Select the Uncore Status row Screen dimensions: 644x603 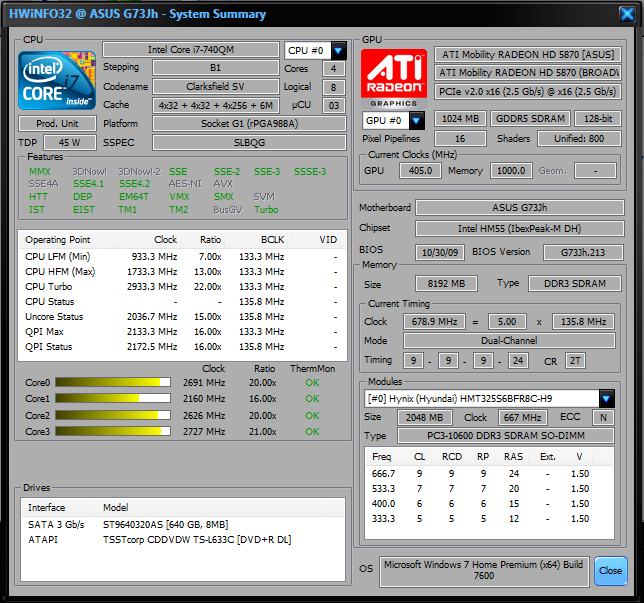coord(182,317)
